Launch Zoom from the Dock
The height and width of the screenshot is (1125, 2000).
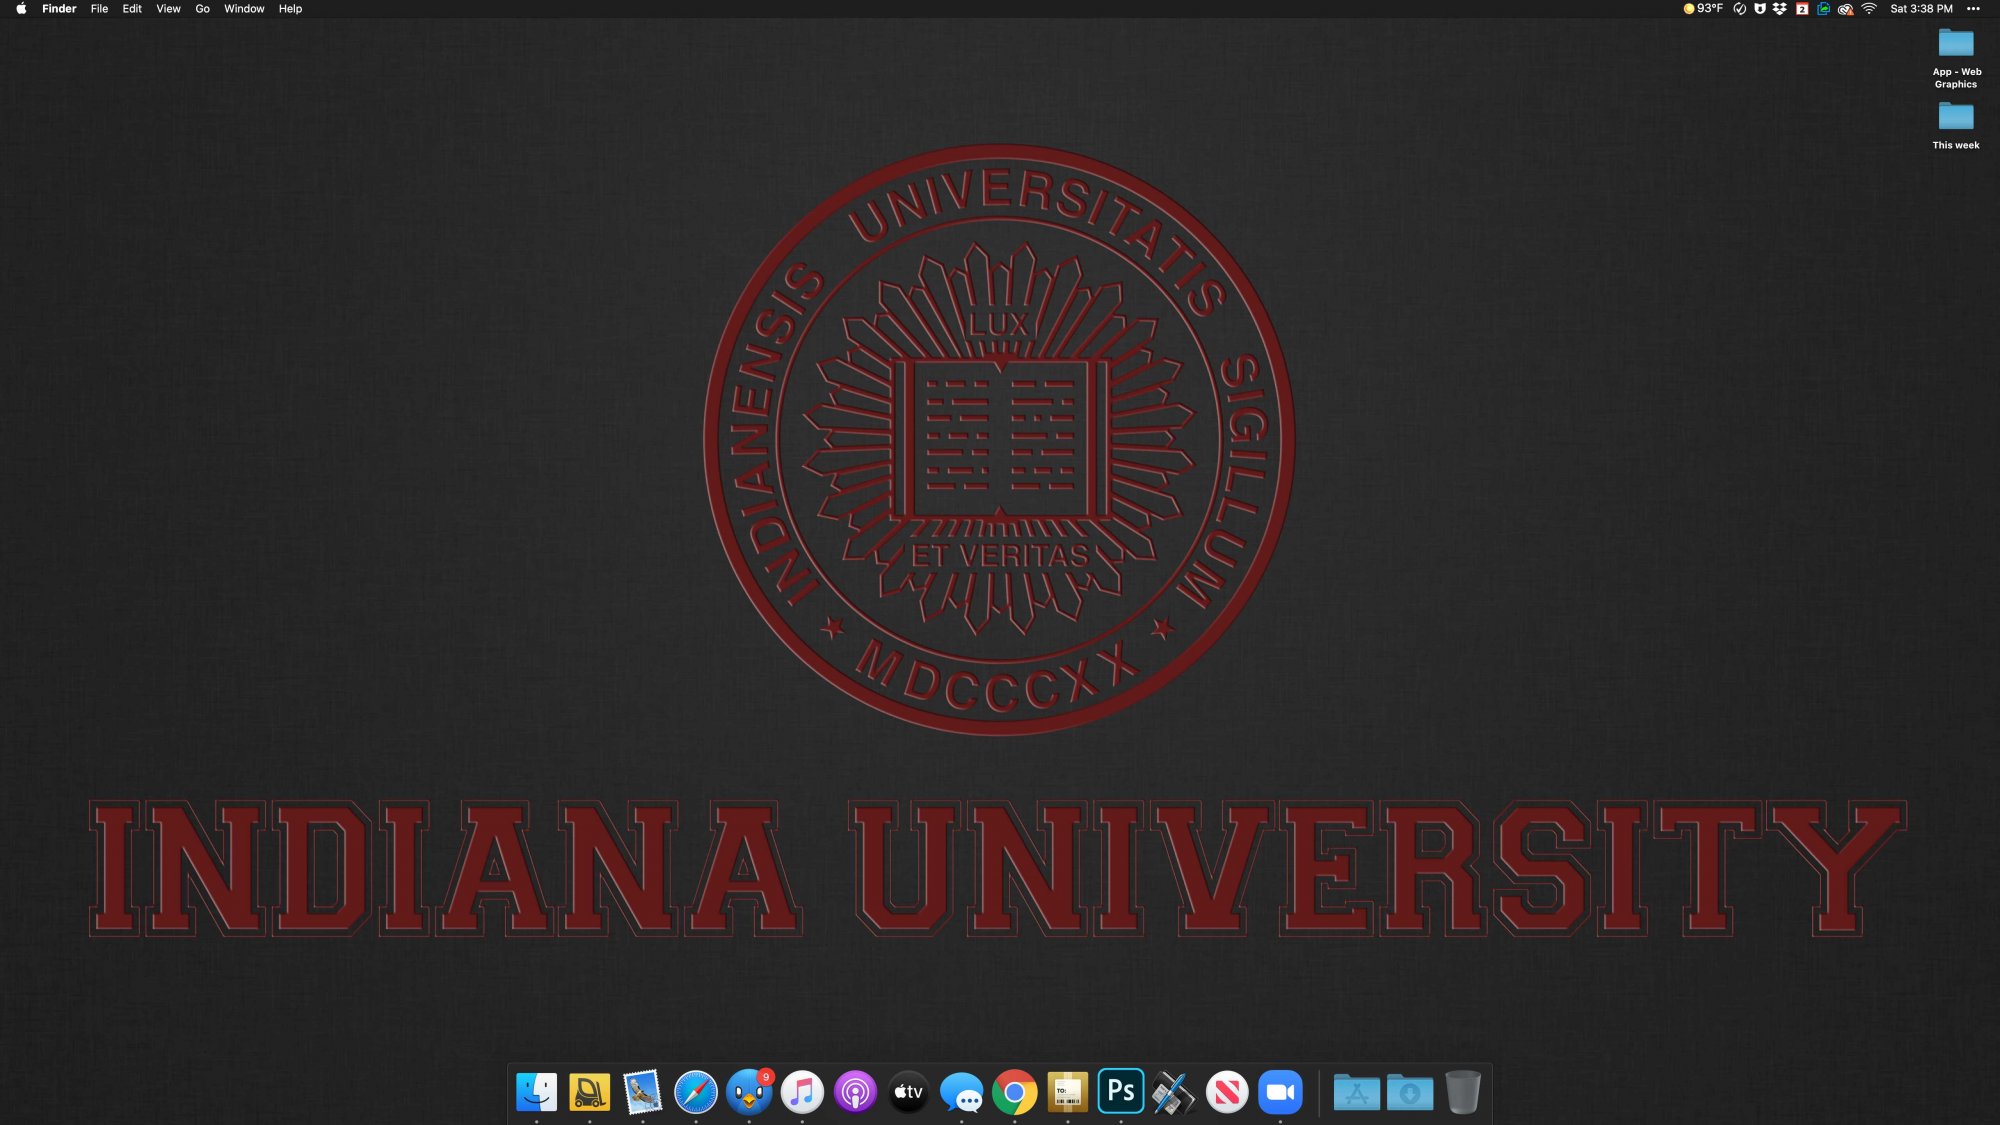click(1280, 1092)
